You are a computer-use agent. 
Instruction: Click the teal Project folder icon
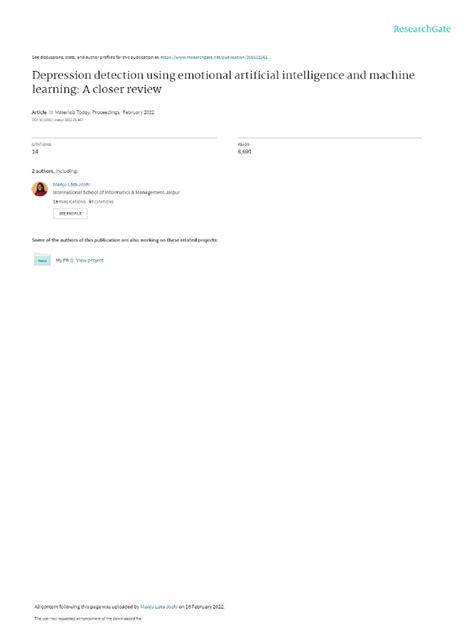point(42,260)
